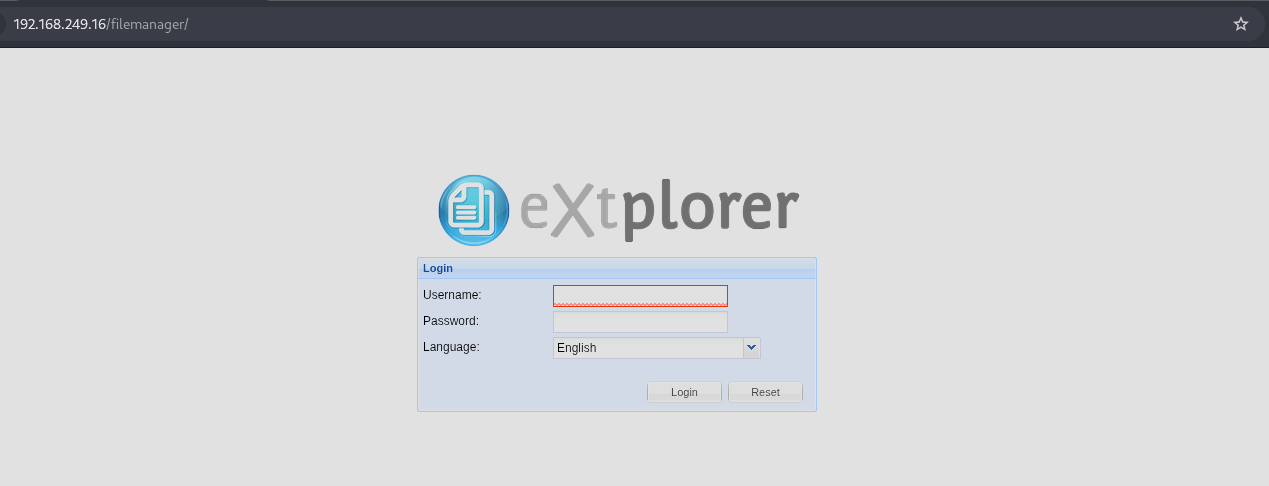Click the Username: label
The image size is (1269, 486).
coord(452,295)
